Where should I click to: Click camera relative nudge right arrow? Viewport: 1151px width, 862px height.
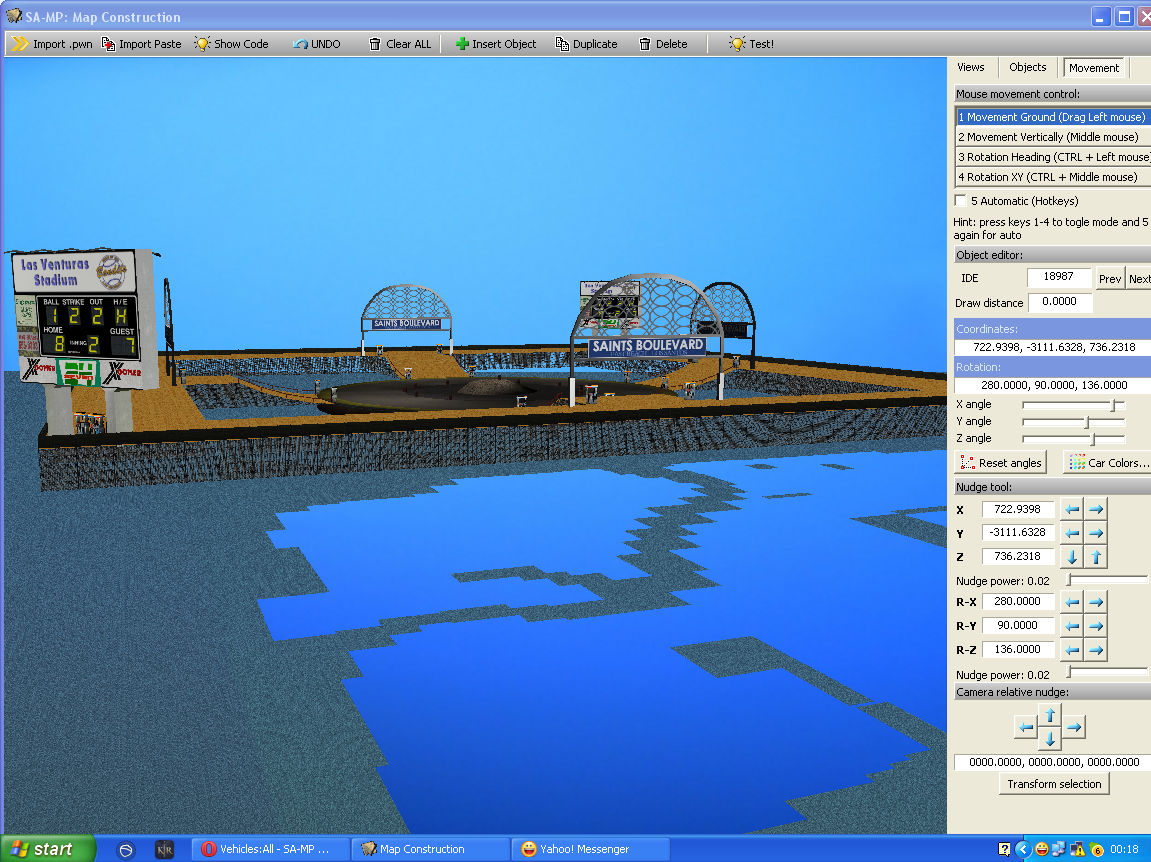click(x=1074, y=727)
